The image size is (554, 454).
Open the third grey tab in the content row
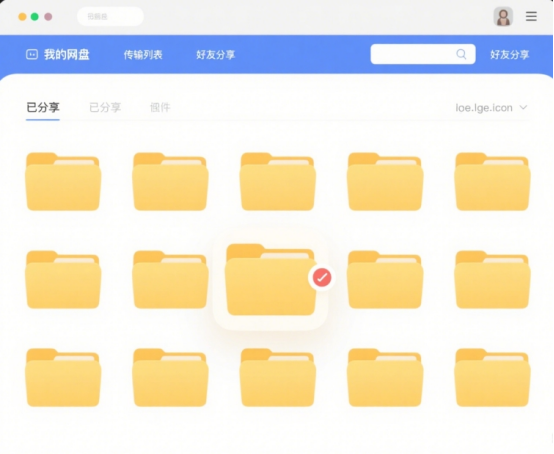click(160, 107)
